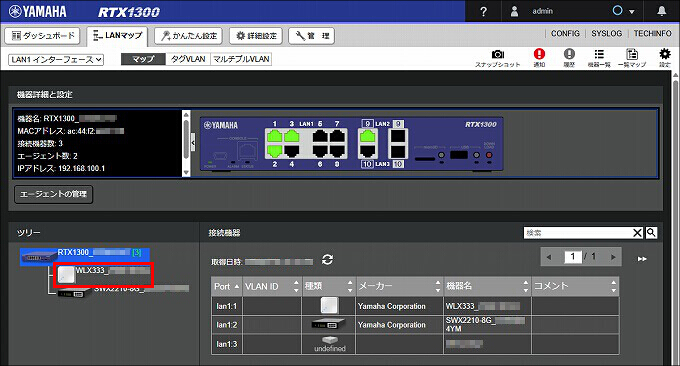680x366 pixels.
Task: Switch to the タグVLAN tab
Action: coord(188,59)
